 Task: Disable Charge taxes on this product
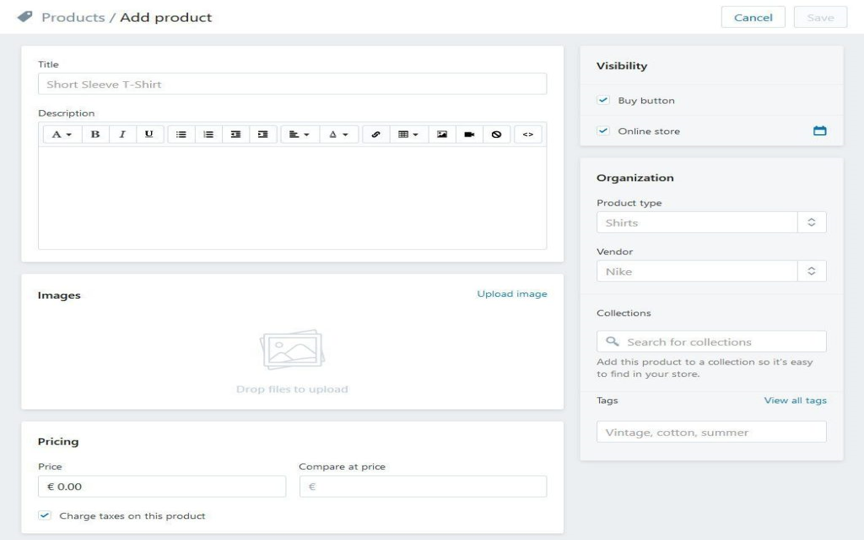click(45, 515)
